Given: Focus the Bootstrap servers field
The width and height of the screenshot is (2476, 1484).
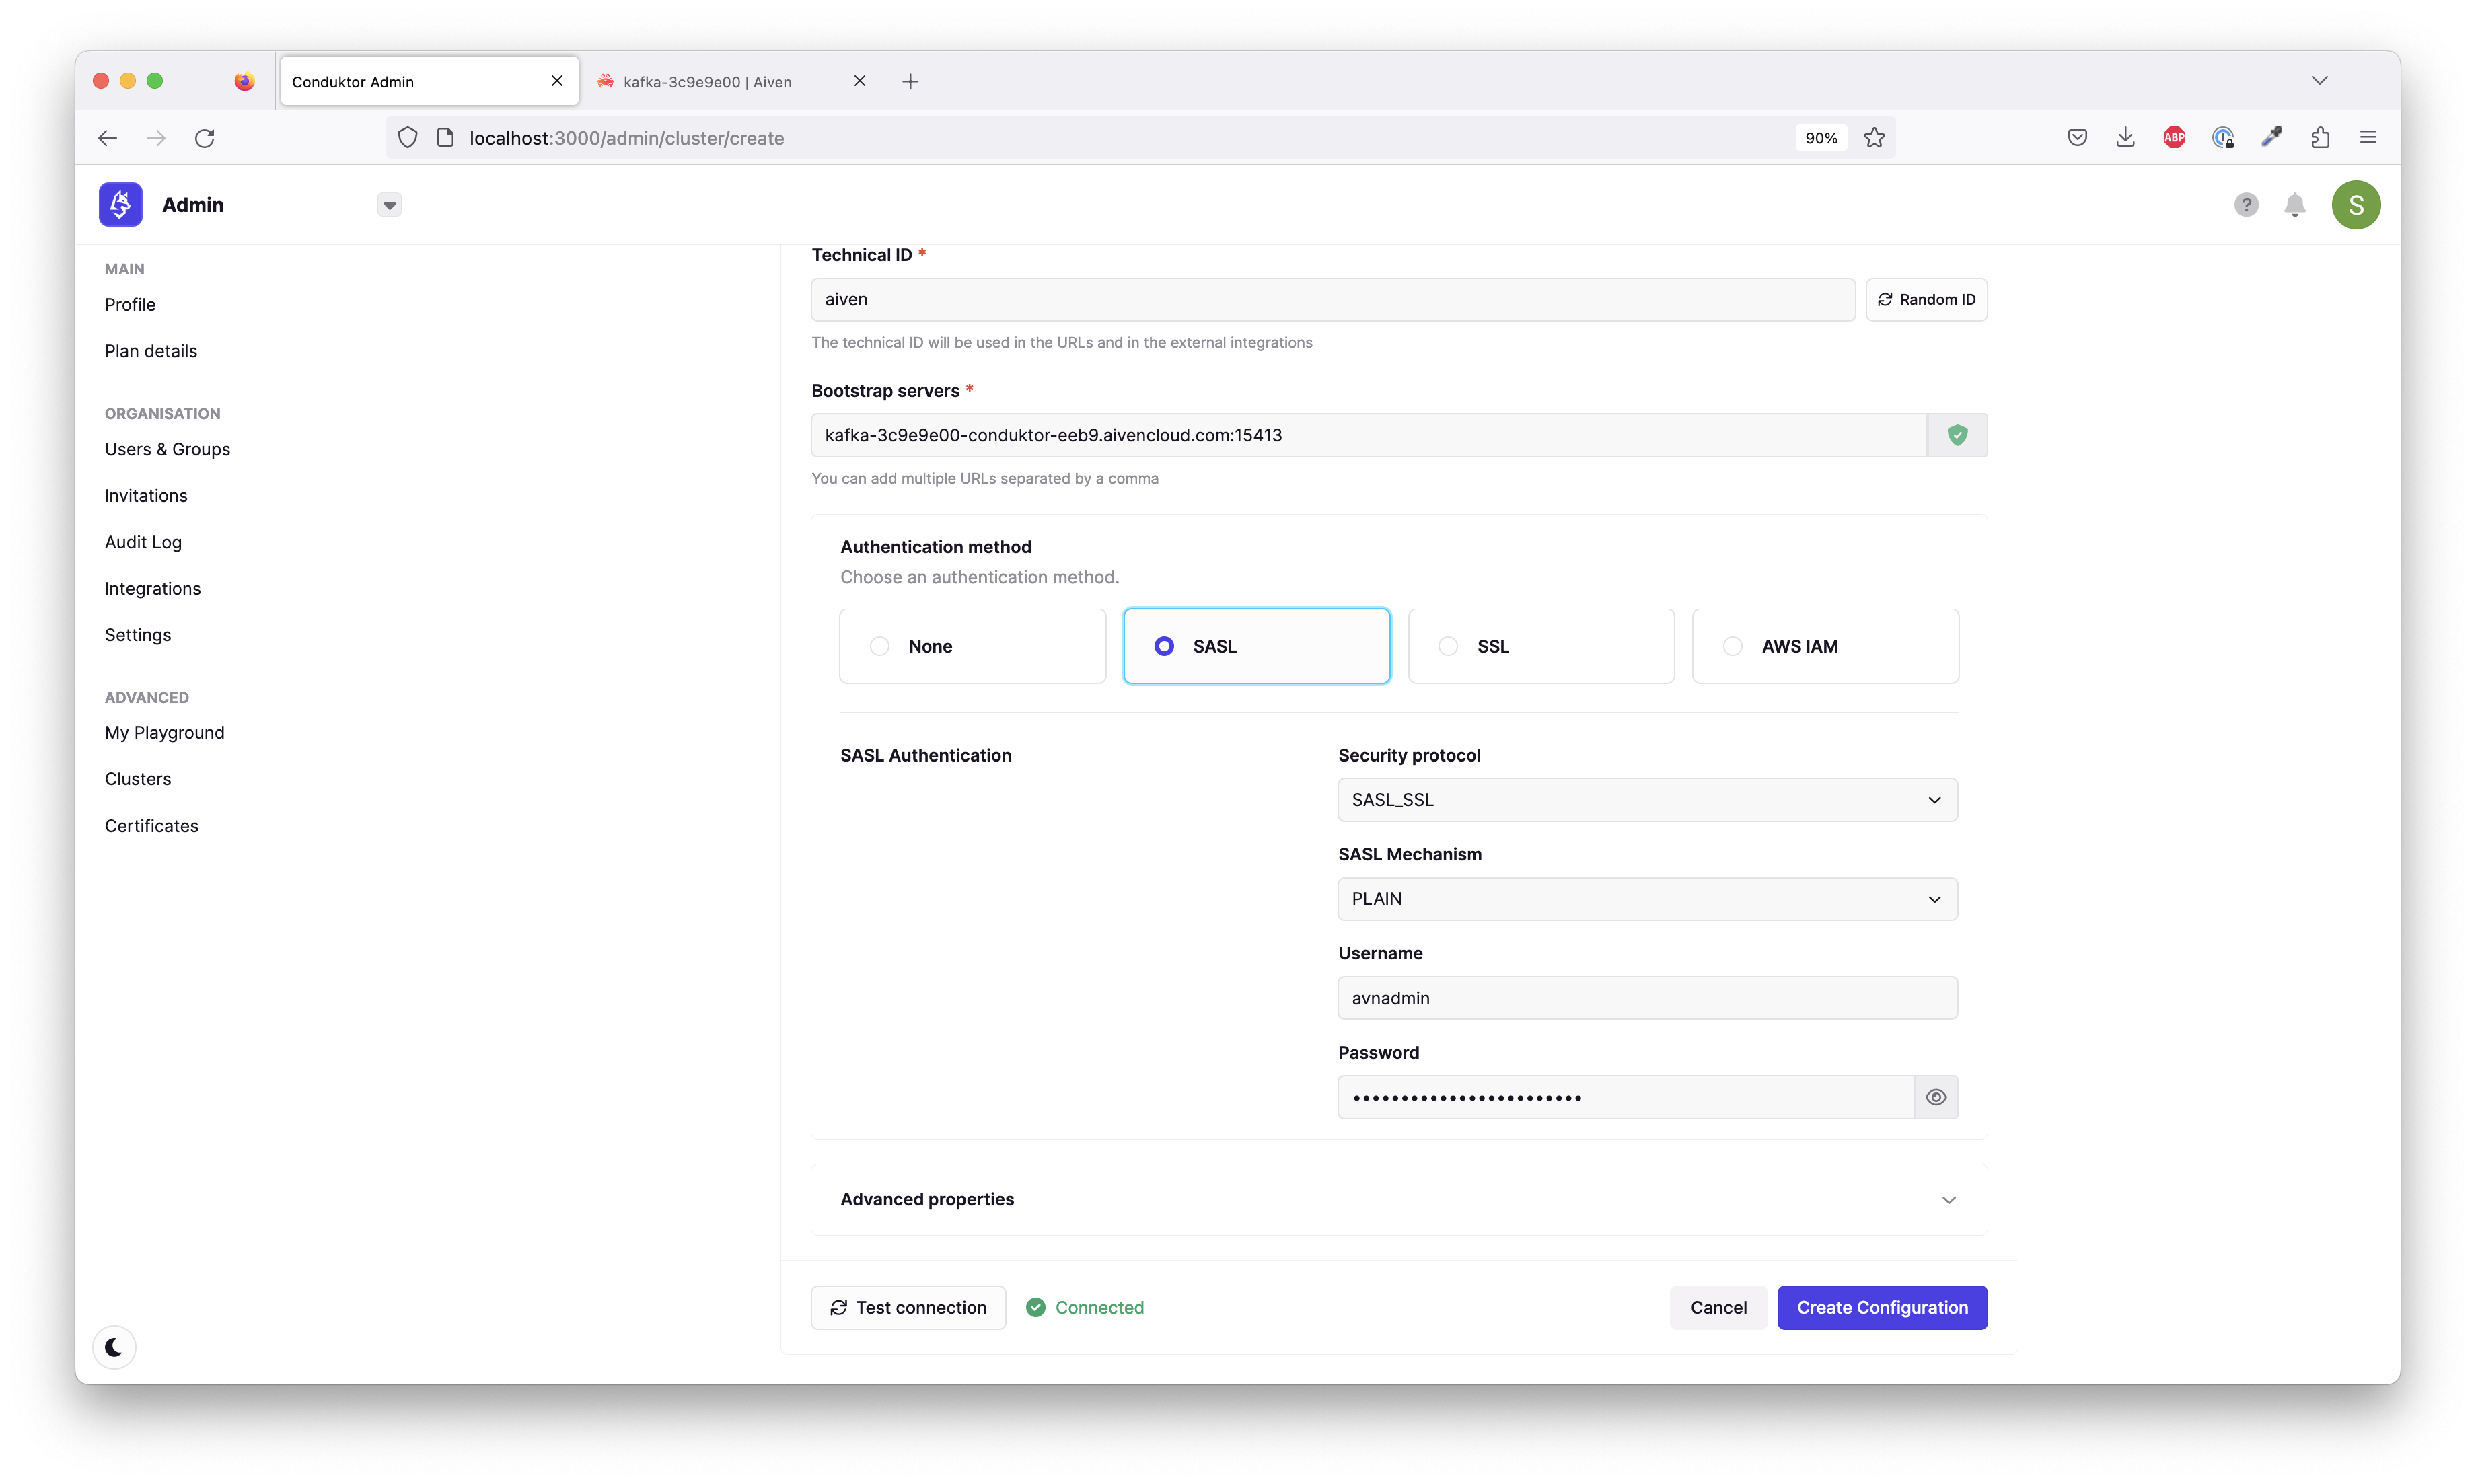Looking at the screenshot, I should (1369, 435).
